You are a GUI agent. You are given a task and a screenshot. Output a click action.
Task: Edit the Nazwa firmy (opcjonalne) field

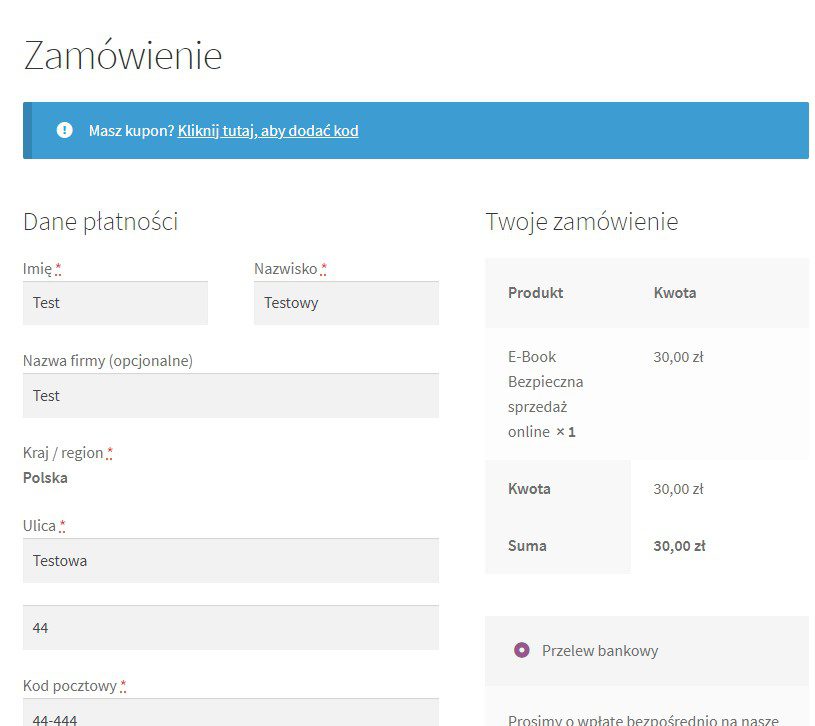230,396
